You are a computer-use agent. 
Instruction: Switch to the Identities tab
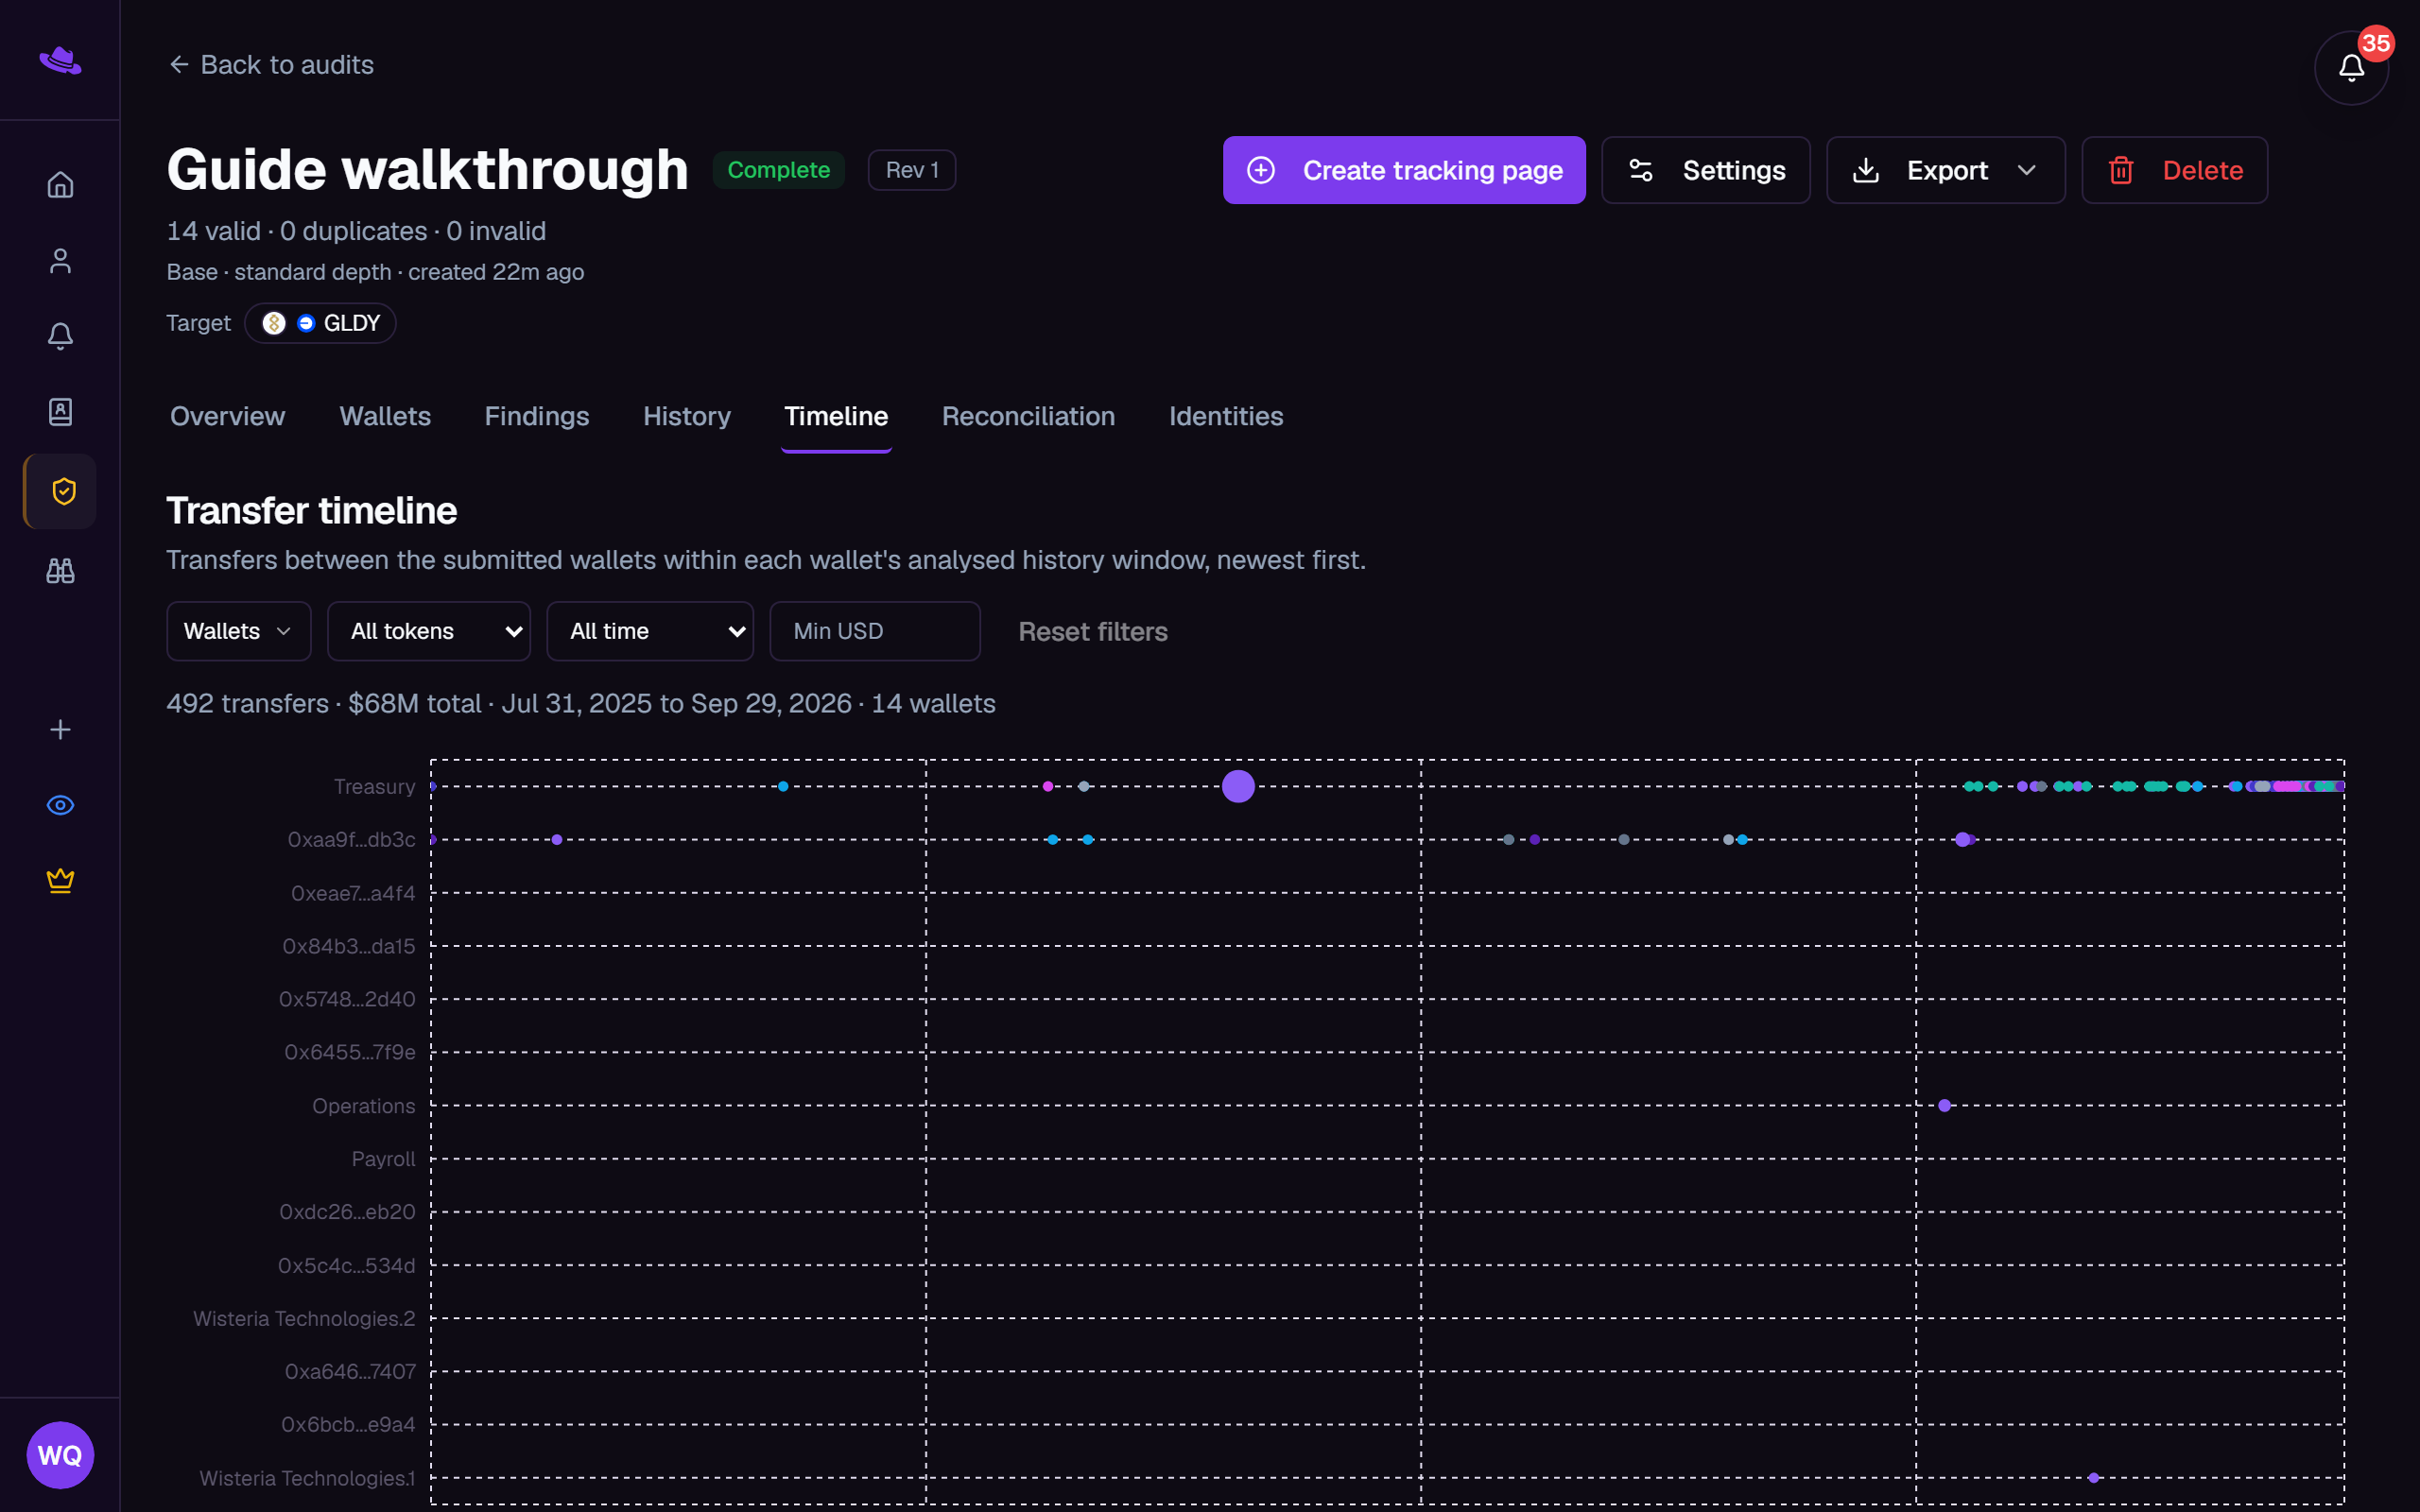pyautogui.click(x=1226, y=416)
